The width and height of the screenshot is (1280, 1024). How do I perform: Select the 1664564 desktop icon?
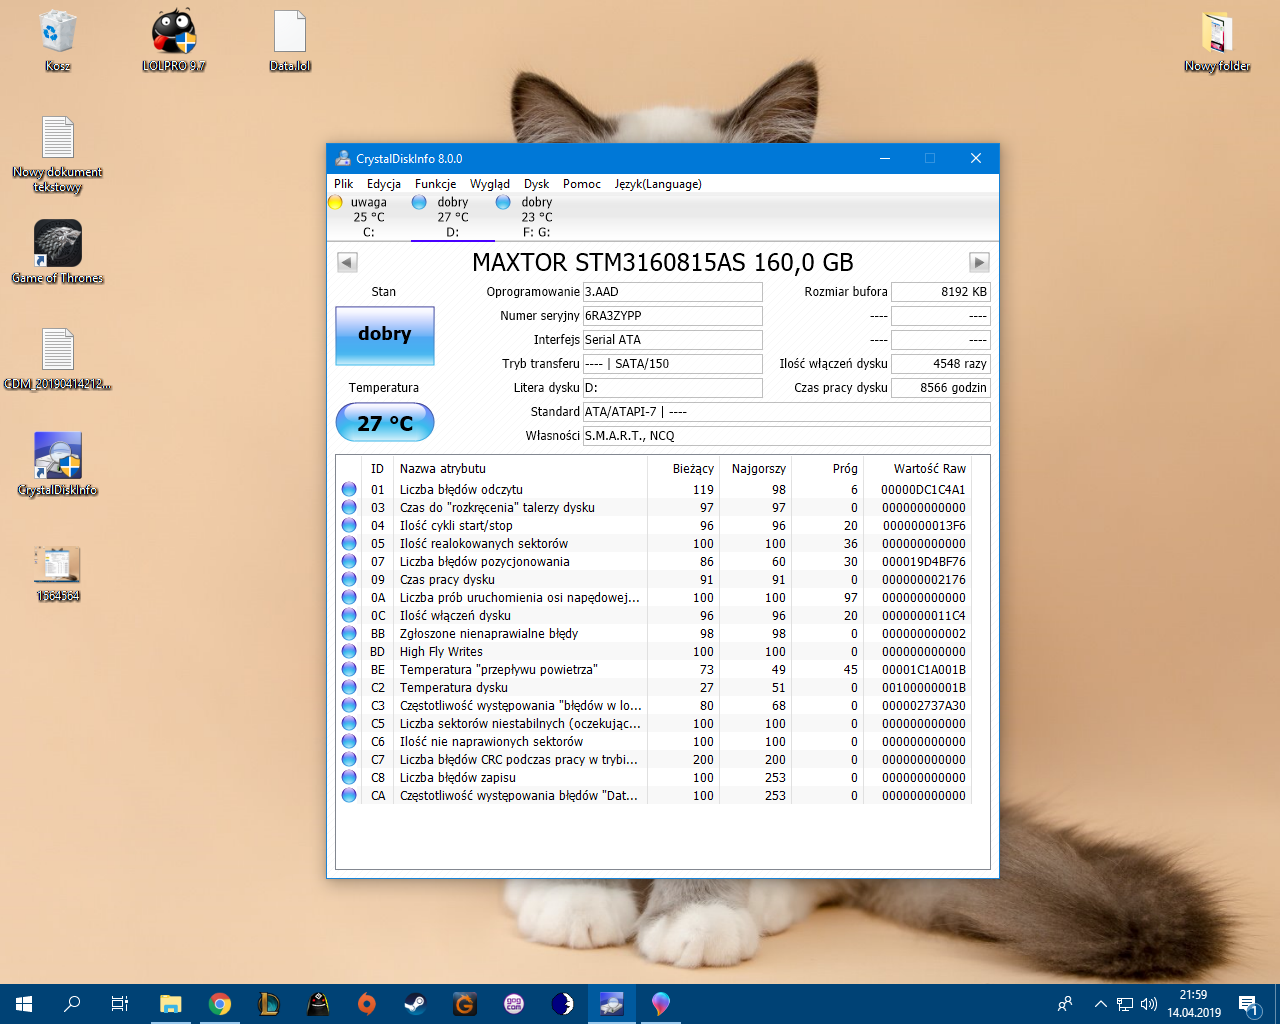58,572
